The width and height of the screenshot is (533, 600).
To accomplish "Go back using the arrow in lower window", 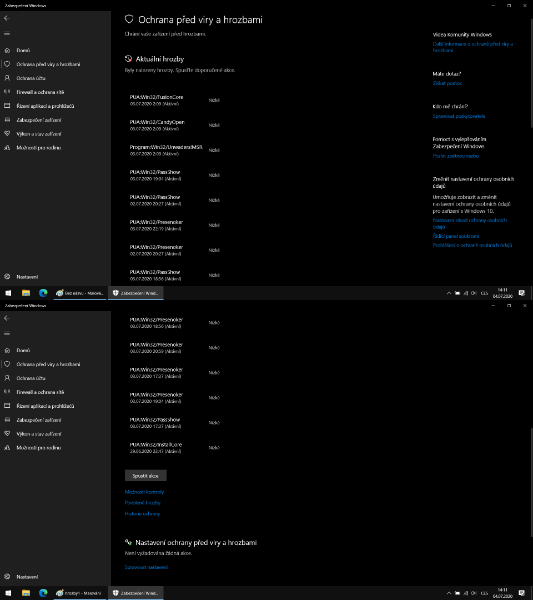I will point(7,318).
